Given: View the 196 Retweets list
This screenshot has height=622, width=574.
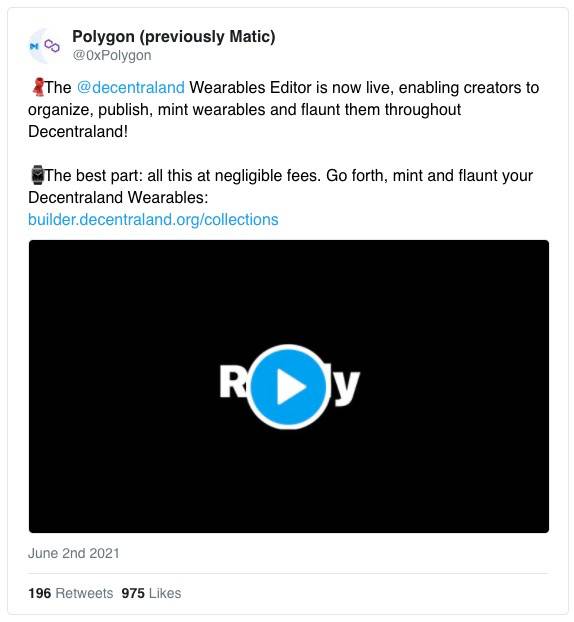Looking at the screenshot, I should tap(71, 593).
